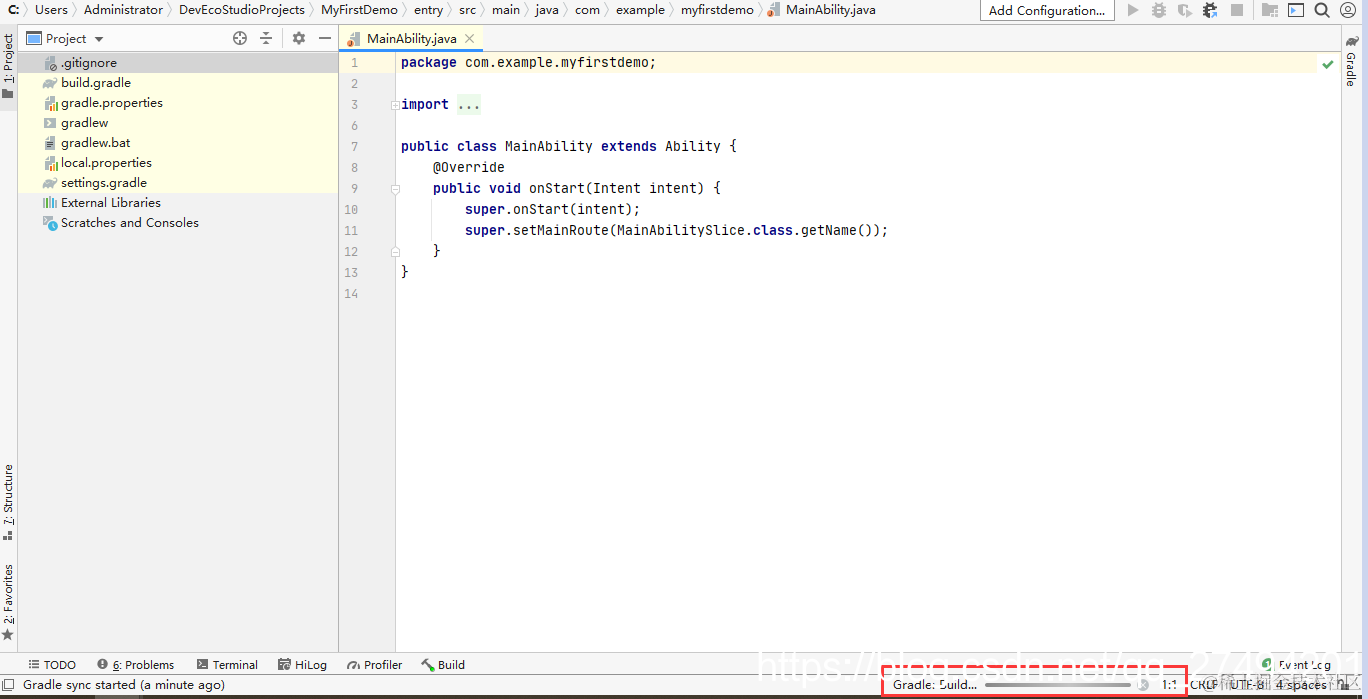Hide the Project panel with minus icon
The height and width of the screenshot is (699, 1368).
click(x=325, y=38)
